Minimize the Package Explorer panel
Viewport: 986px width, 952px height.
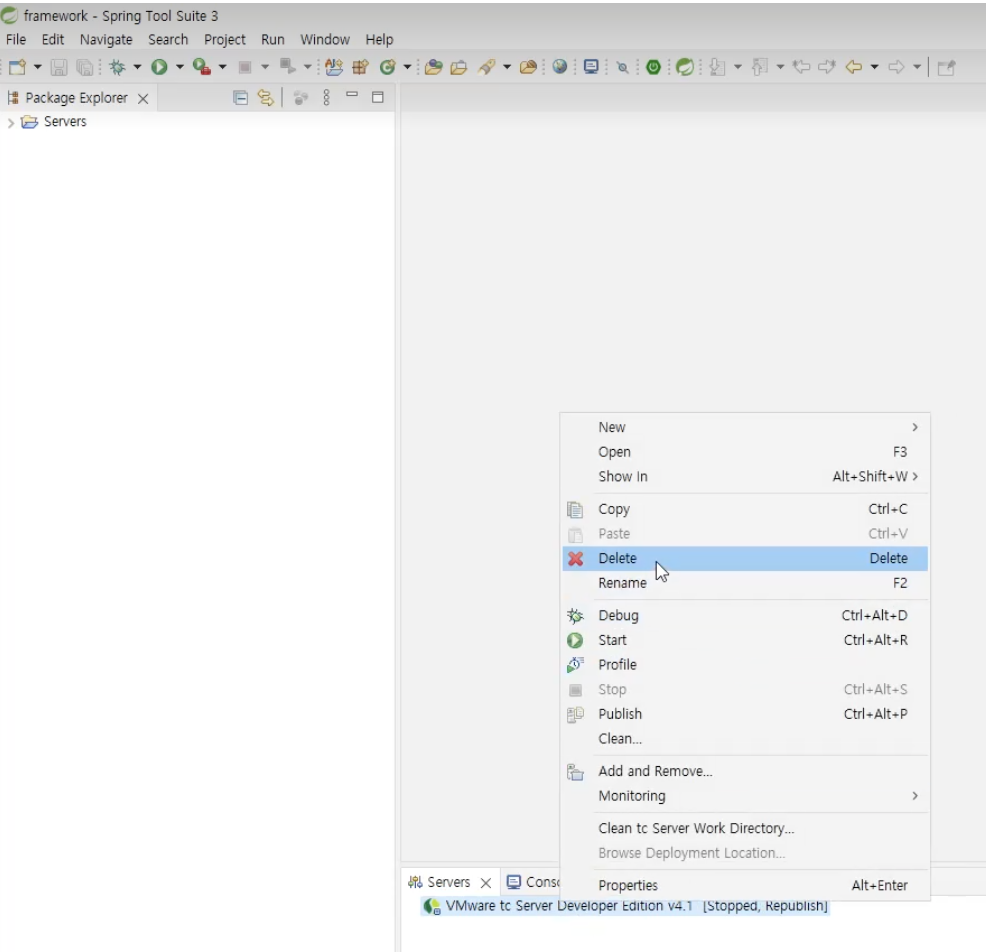click(x=352, y=96)
